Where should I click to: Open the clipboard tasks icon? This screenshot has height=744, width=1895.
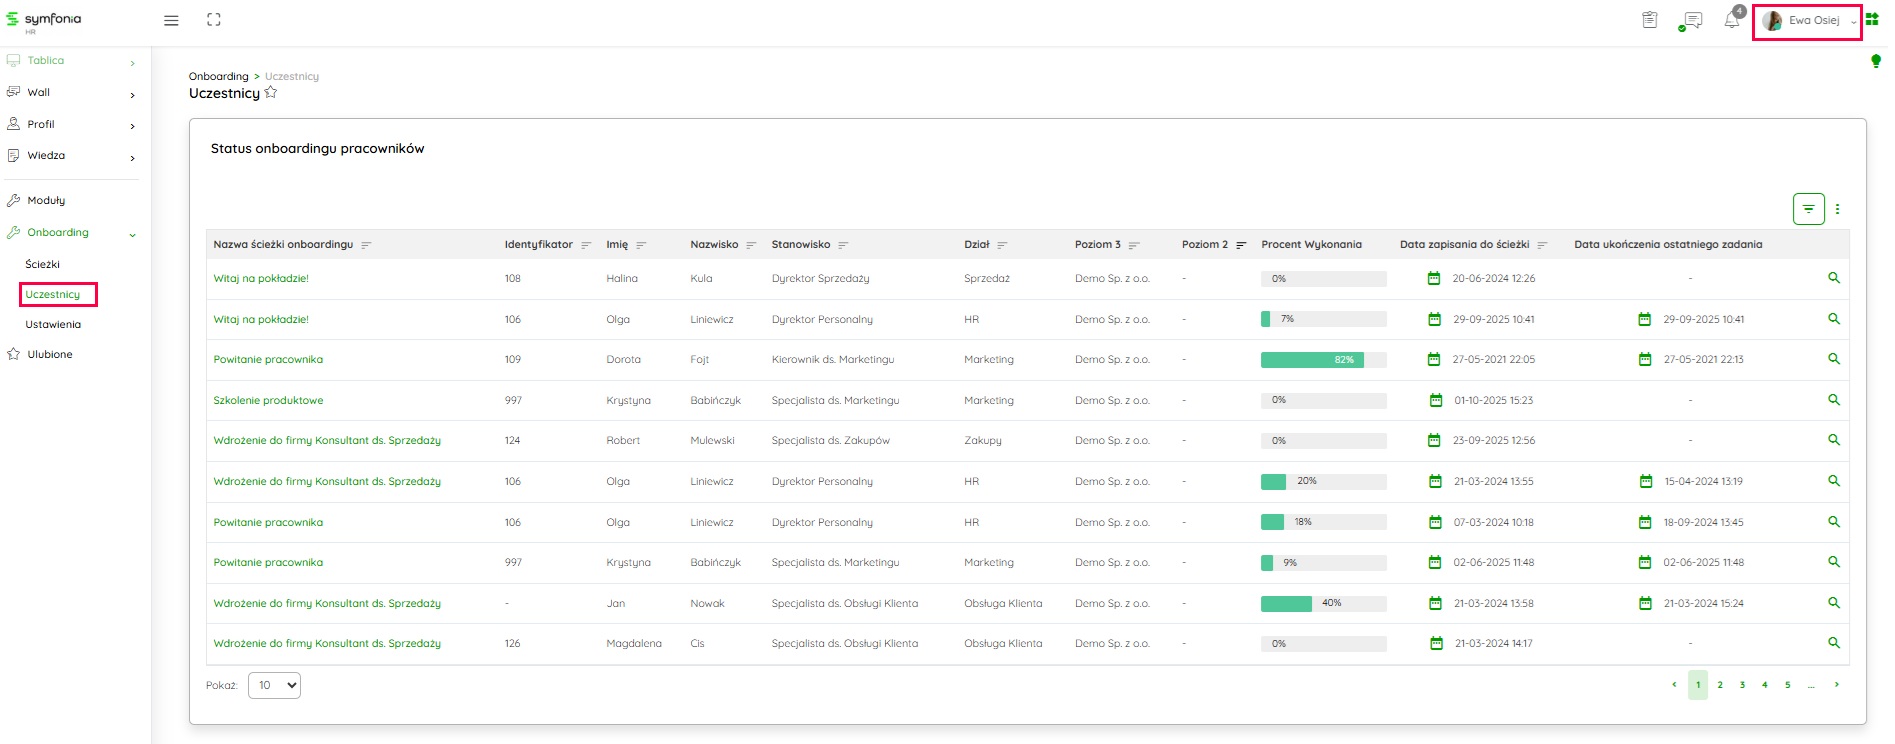pyautogui.click(x=1650, y=20)
